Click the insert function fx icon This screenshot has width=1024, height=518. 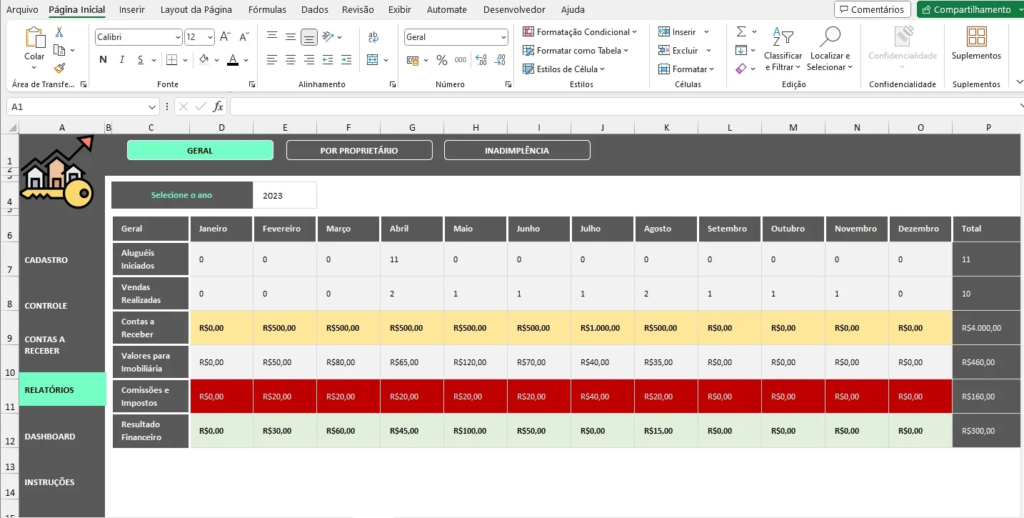218,106
